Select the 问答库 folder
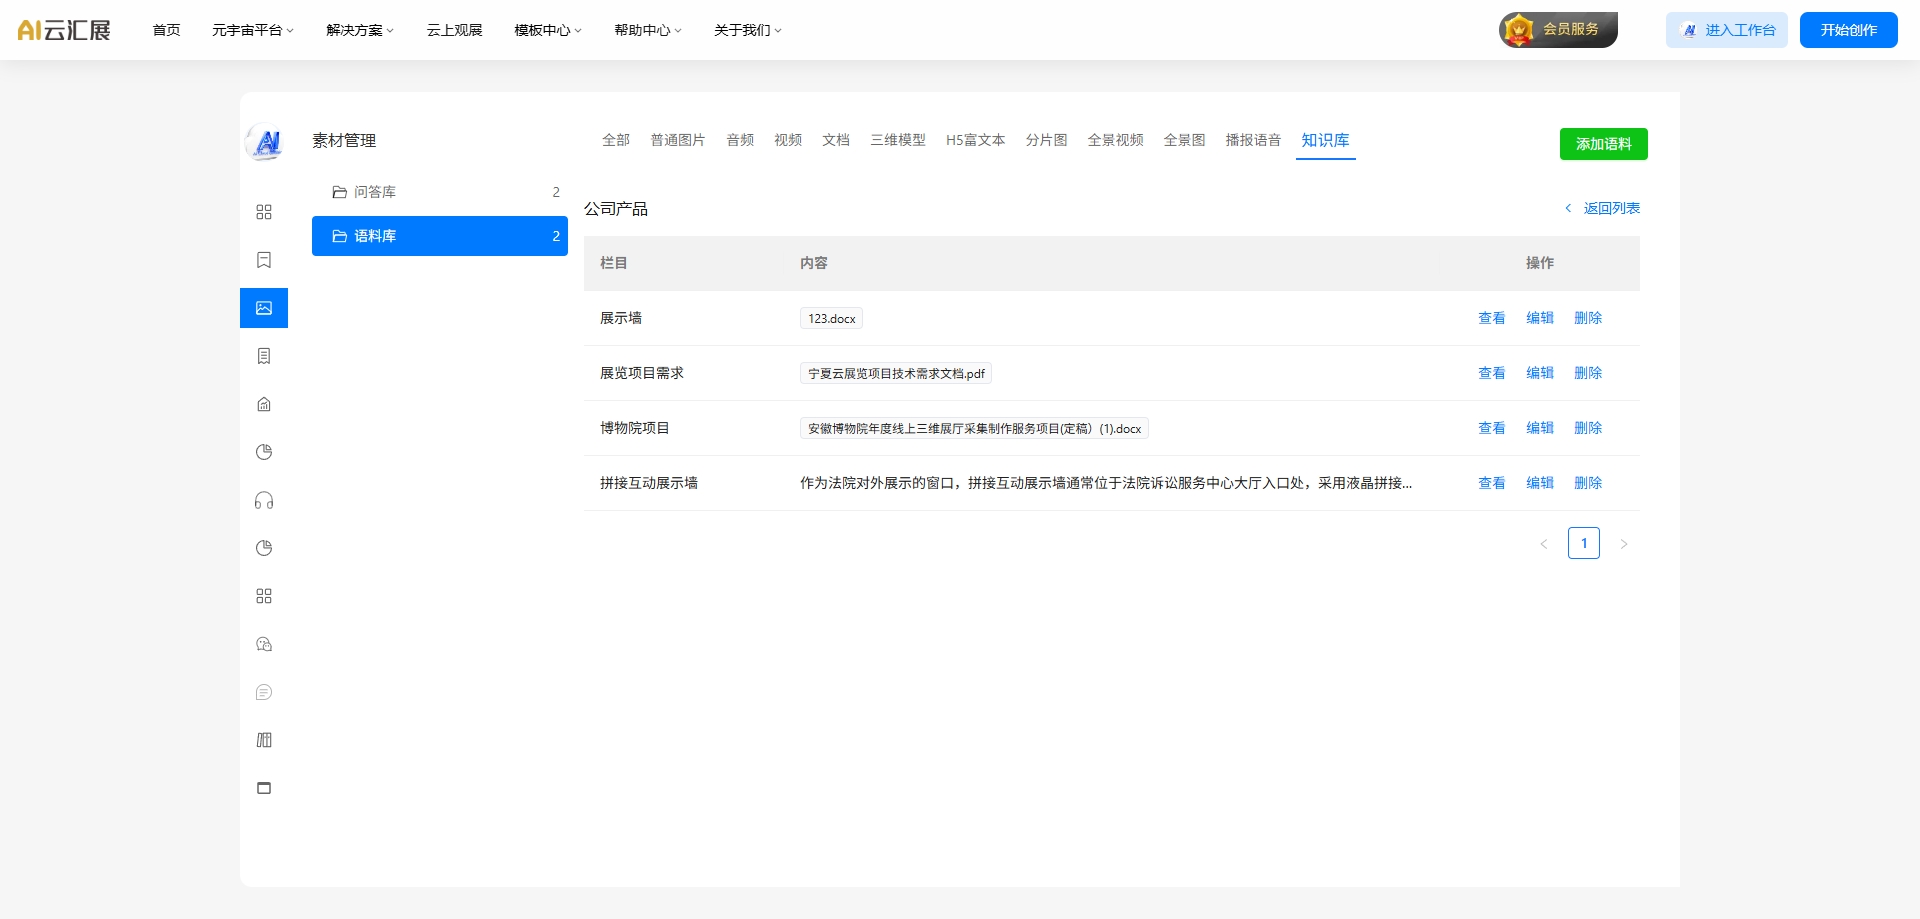The width and height of the screenshot is (1920, 919). coord(375,192)
